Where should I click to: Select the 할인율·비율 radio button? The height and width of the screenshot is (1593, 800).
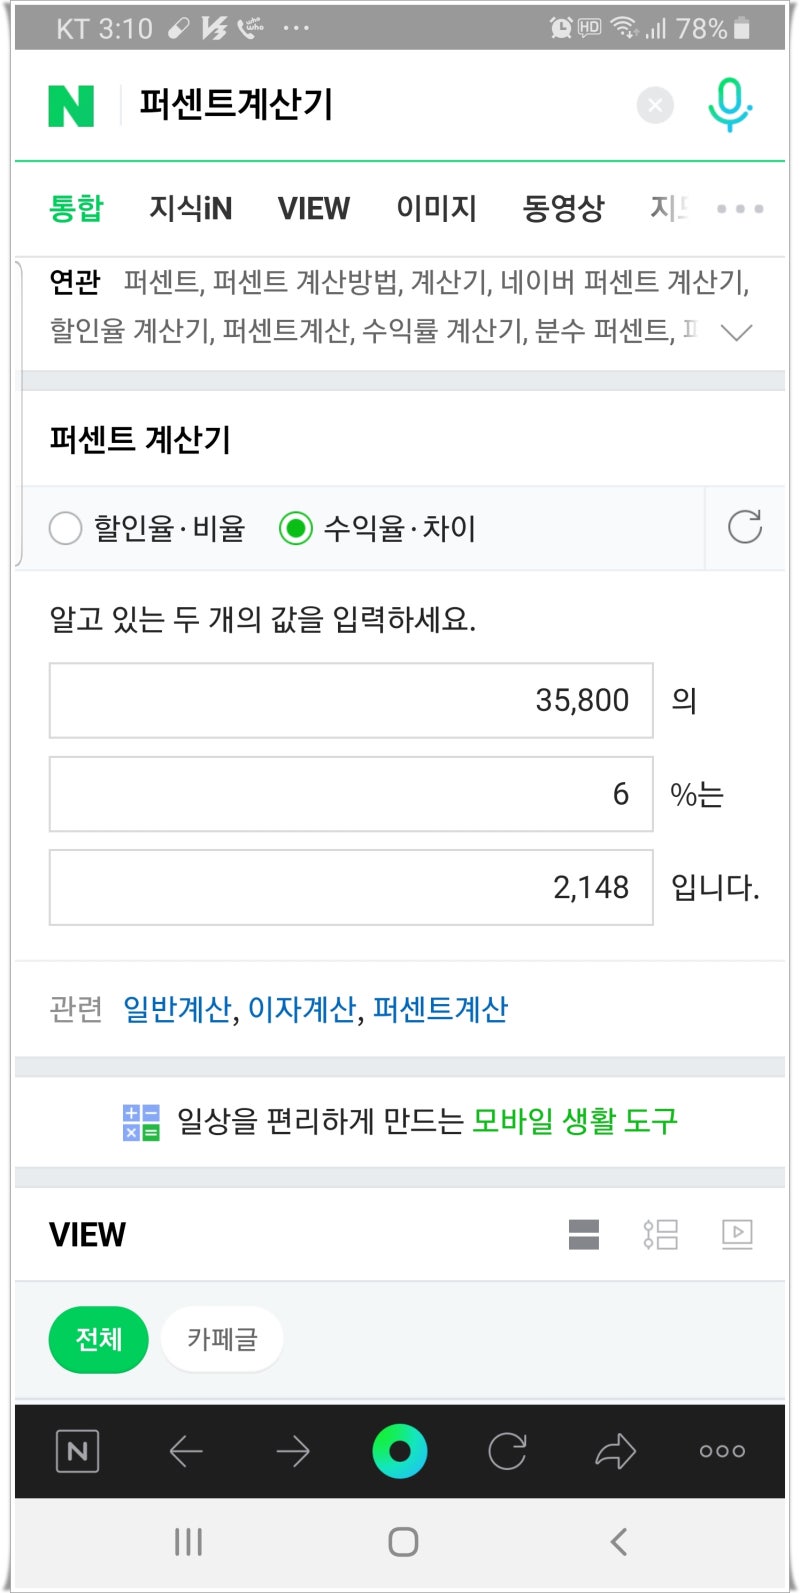tap(66, 528)
